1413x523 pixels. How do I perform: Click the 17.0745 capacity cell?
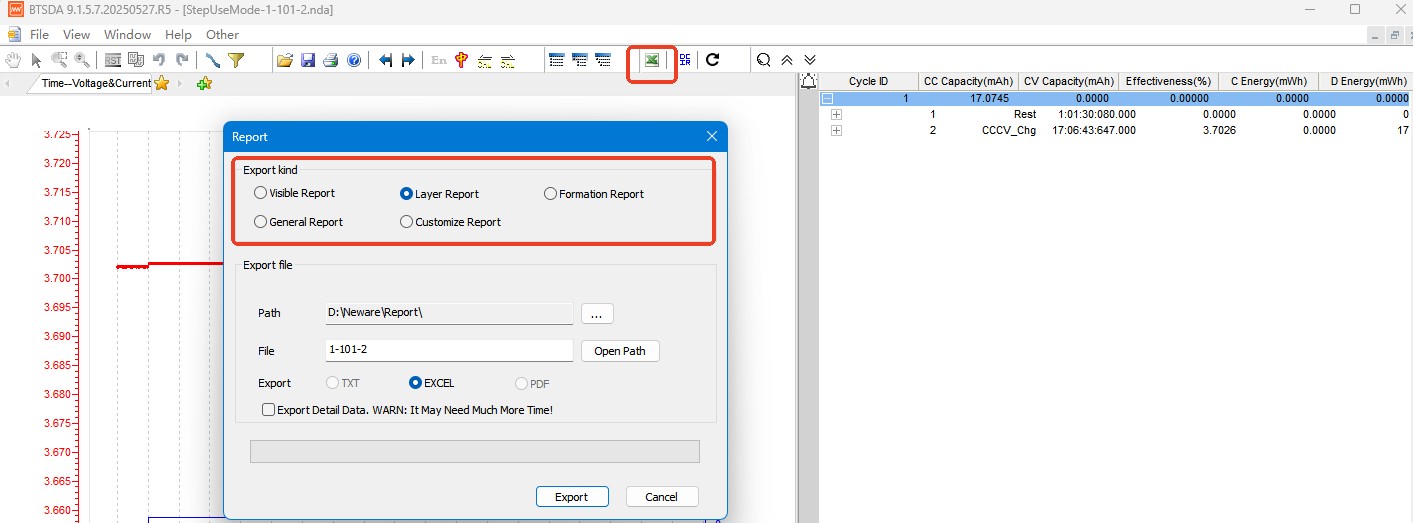coord(990,99)
